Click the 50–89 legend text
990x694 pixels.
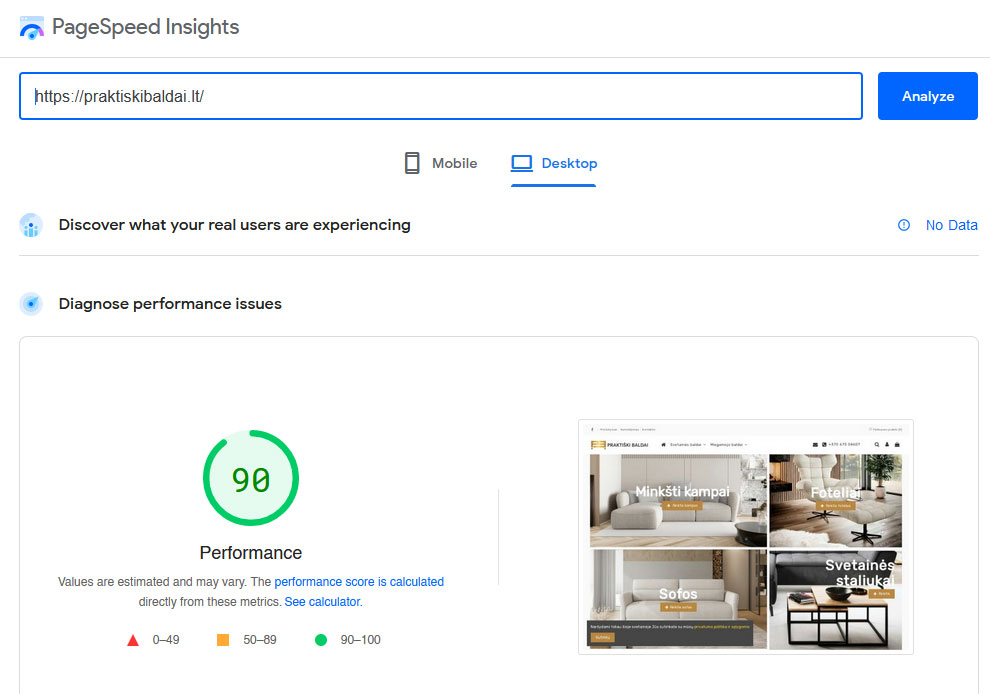coord(259,640)
